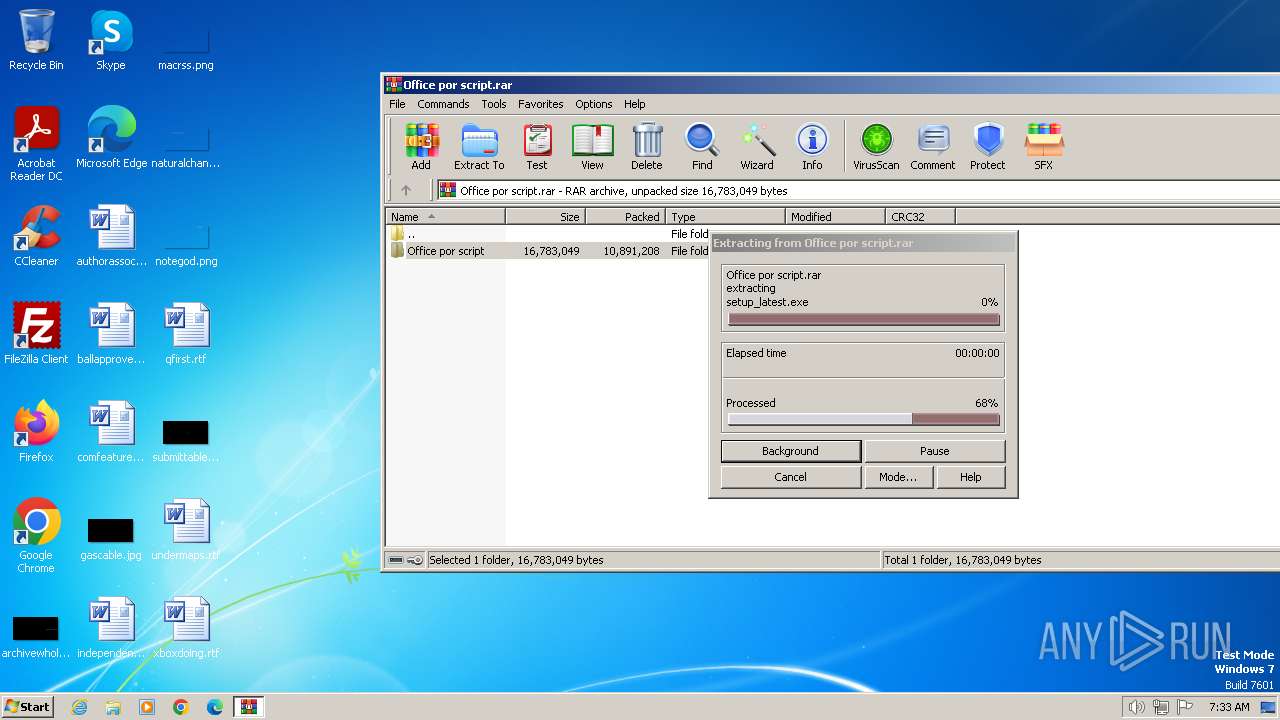This screenshot has height=720, width=1280.
Task: Click the Internet Explorer taskbar icon
Action: coord(79,707)
